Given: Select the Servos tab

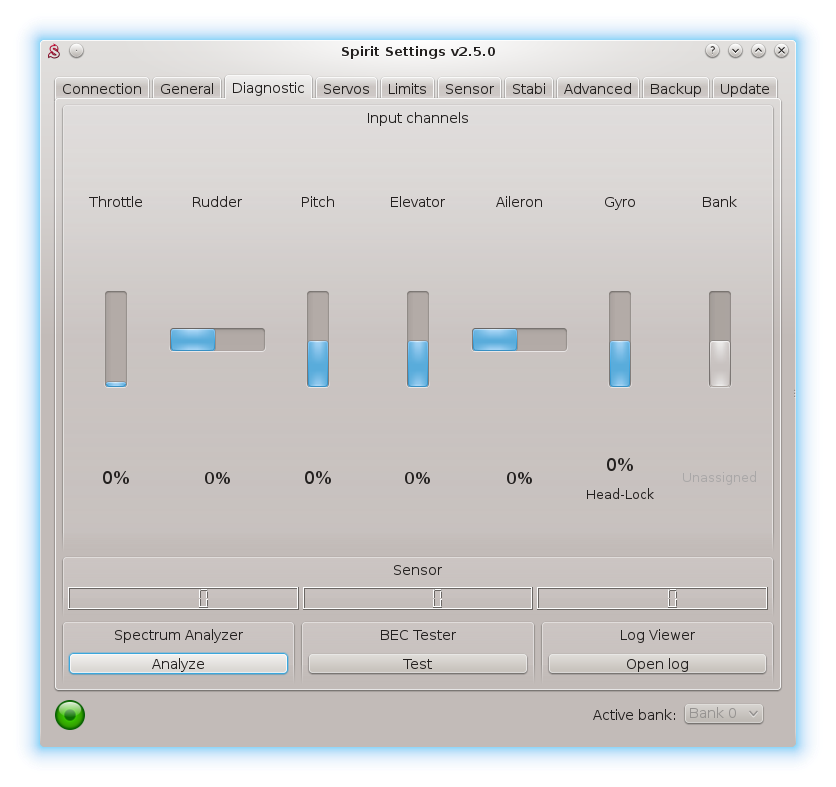Looking at the screenshot, I should tap(346, 89).
